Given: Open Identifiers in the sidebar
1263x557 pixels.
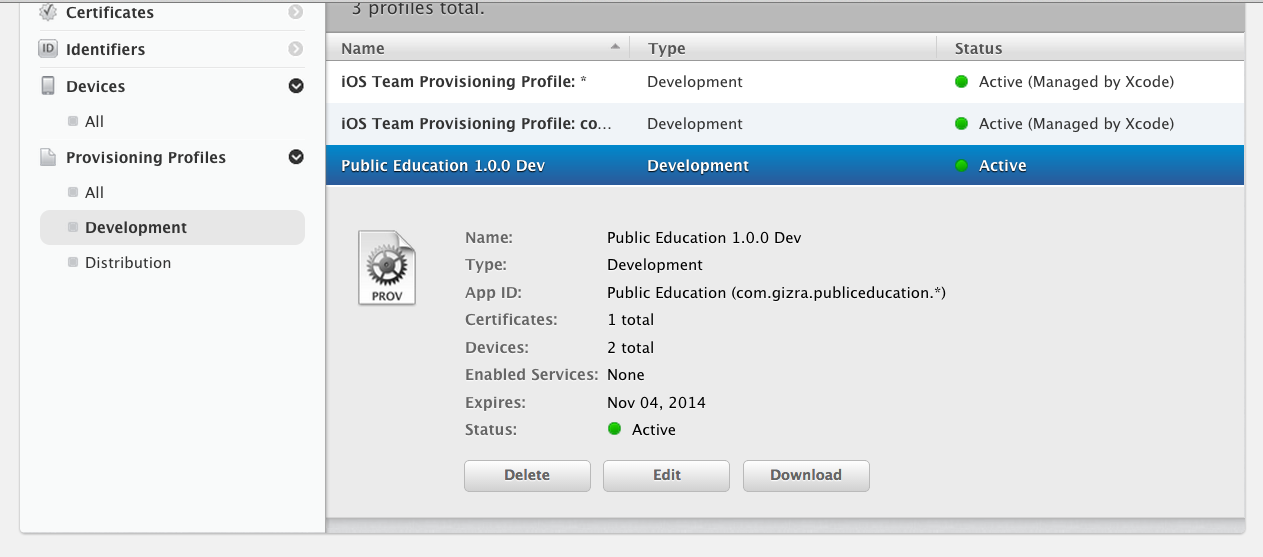Looking at the screenshot, I should pos(105,49).
